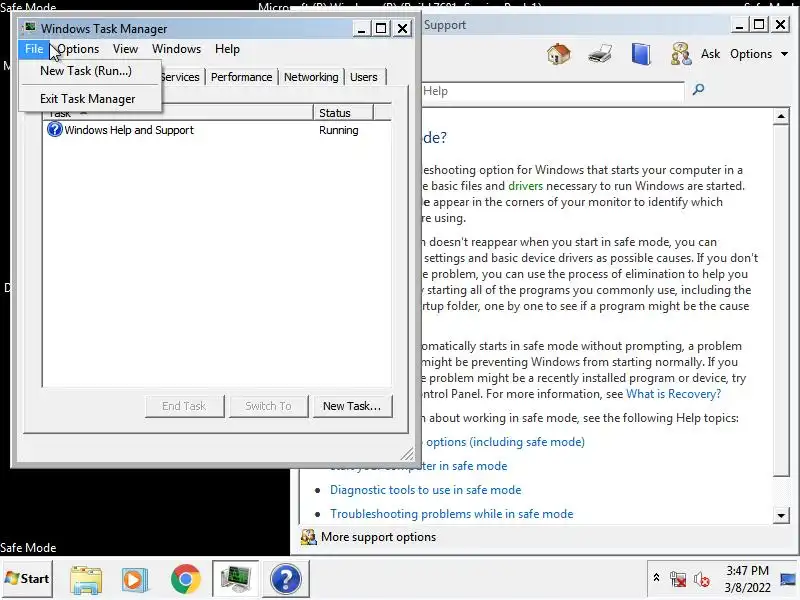Click scroll down arrow in Help window

point(781,515)
